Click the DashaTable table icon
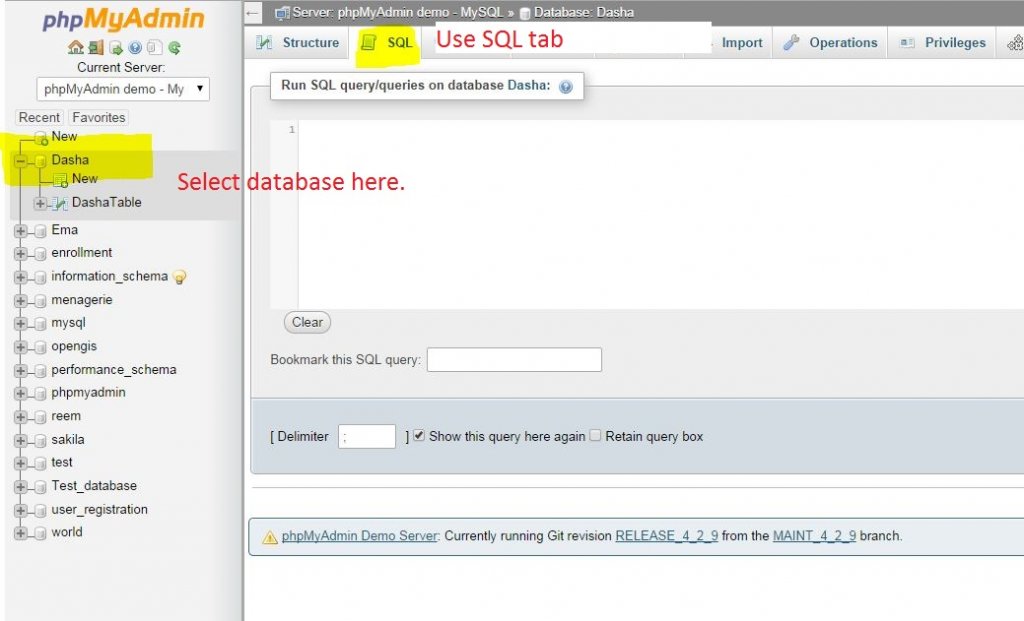The image size is (1024, 621). click(x=60, y=203)
